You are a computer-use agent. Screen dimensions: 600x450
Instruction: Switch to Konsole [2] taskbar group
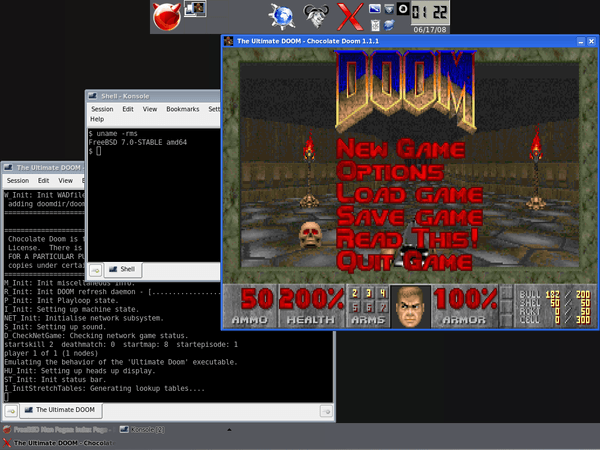pyautogui.click(x=142, y=430)
